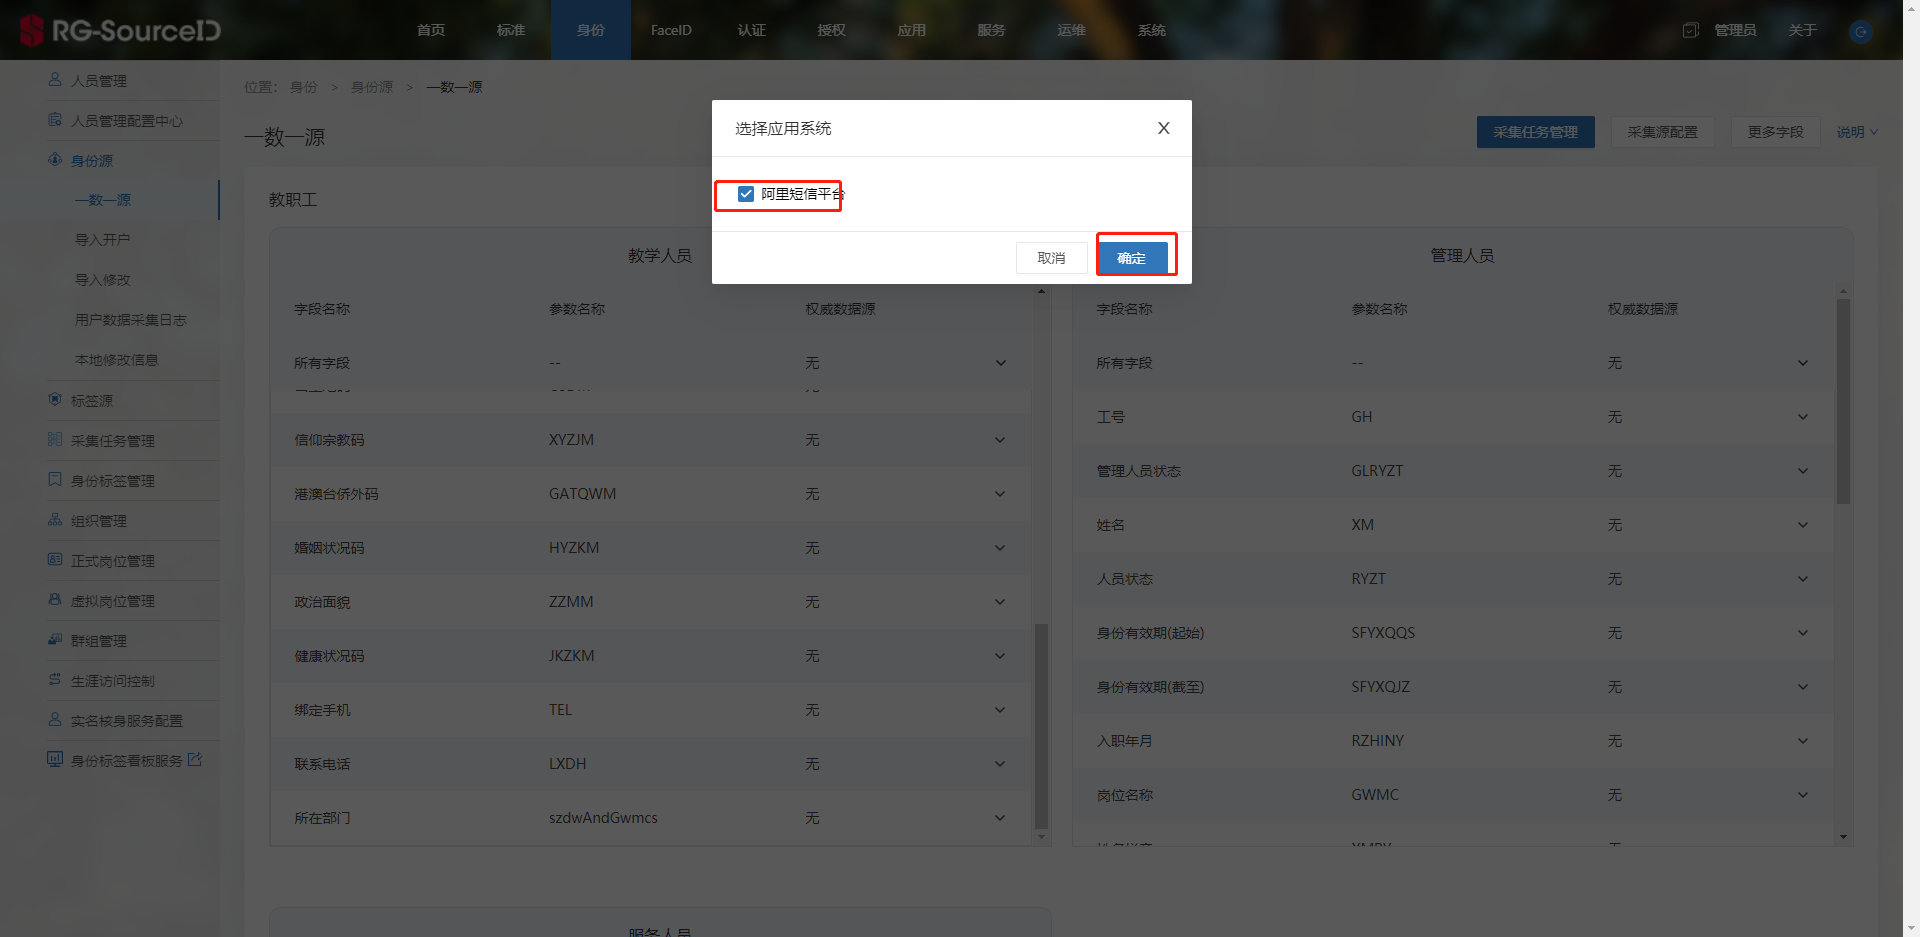Click the 人员管理配置中心 sidebar icon
1920x937 pixels.
point(55,119)
